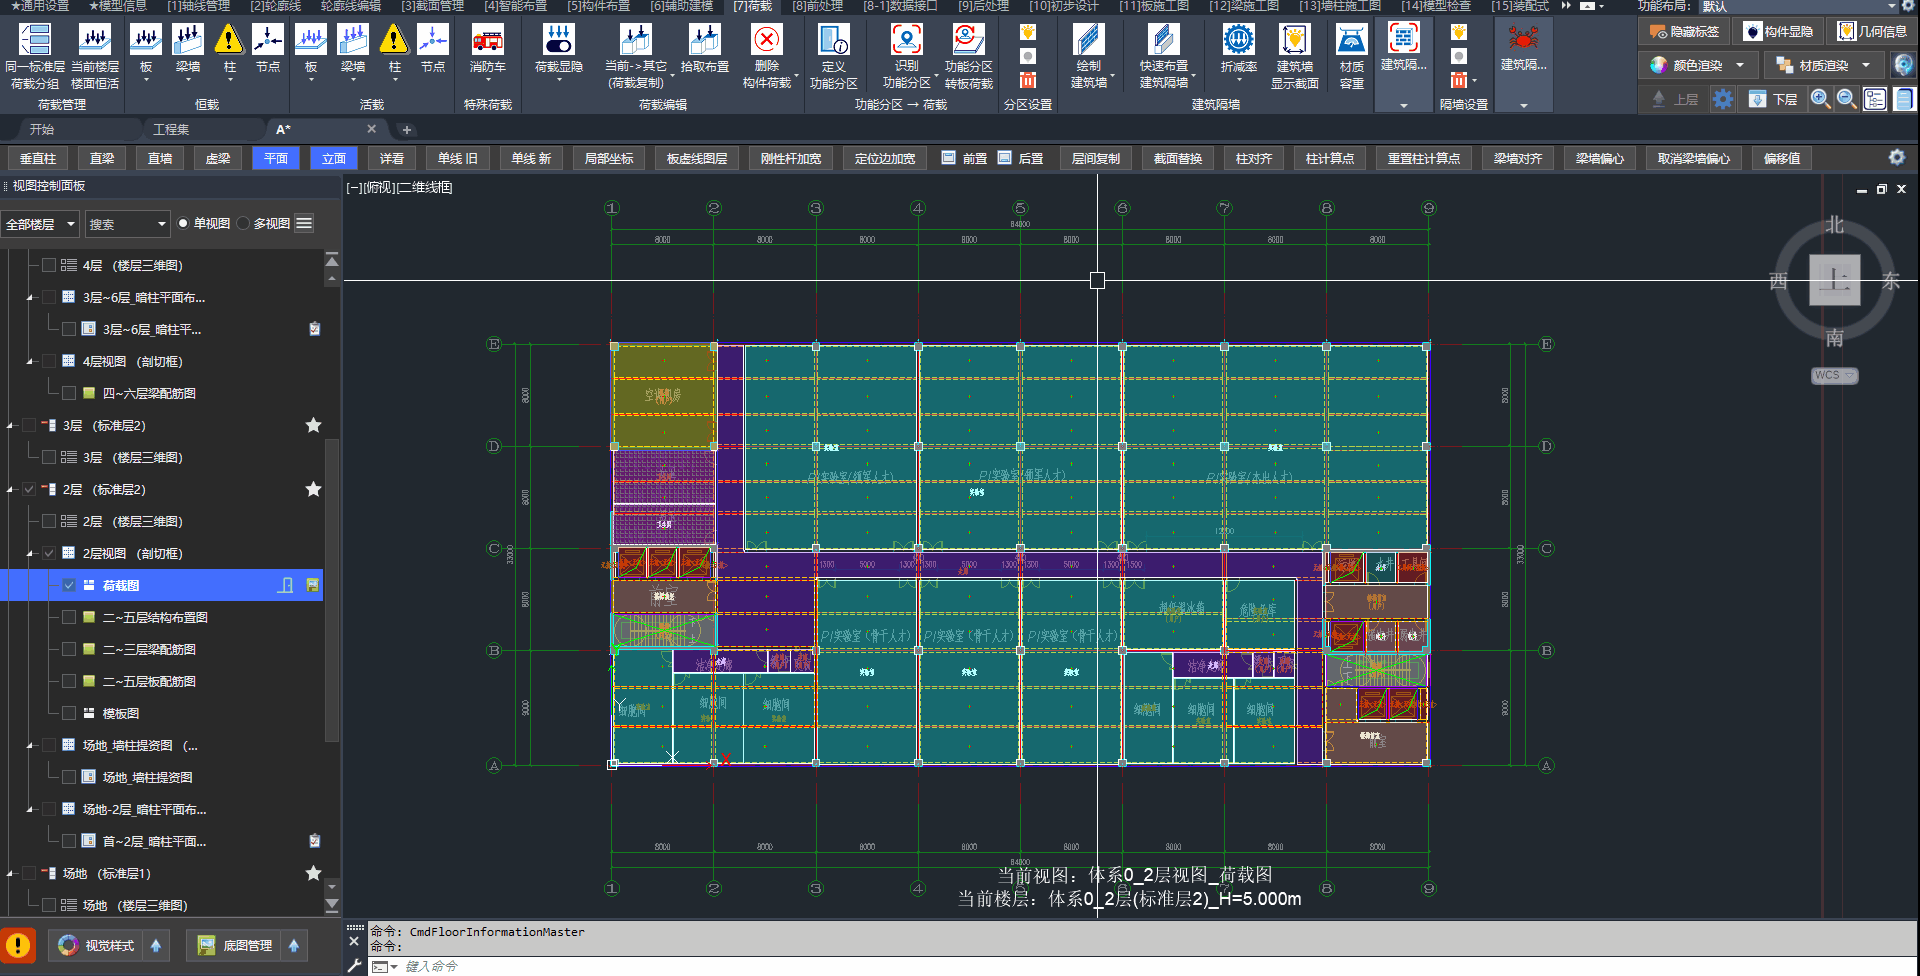Collapse the 2层 (标准层2) tree node
This screenshot has height=976, width=1920.
[10, 490]
